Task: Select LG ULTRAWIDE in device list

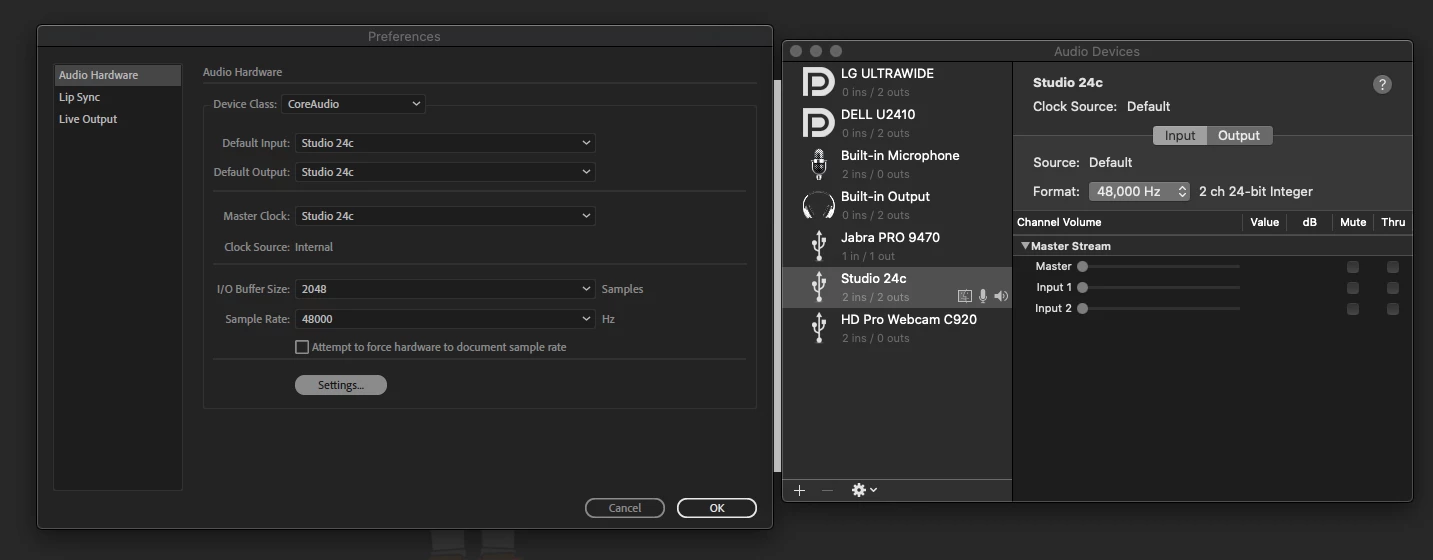Action: 897,82
